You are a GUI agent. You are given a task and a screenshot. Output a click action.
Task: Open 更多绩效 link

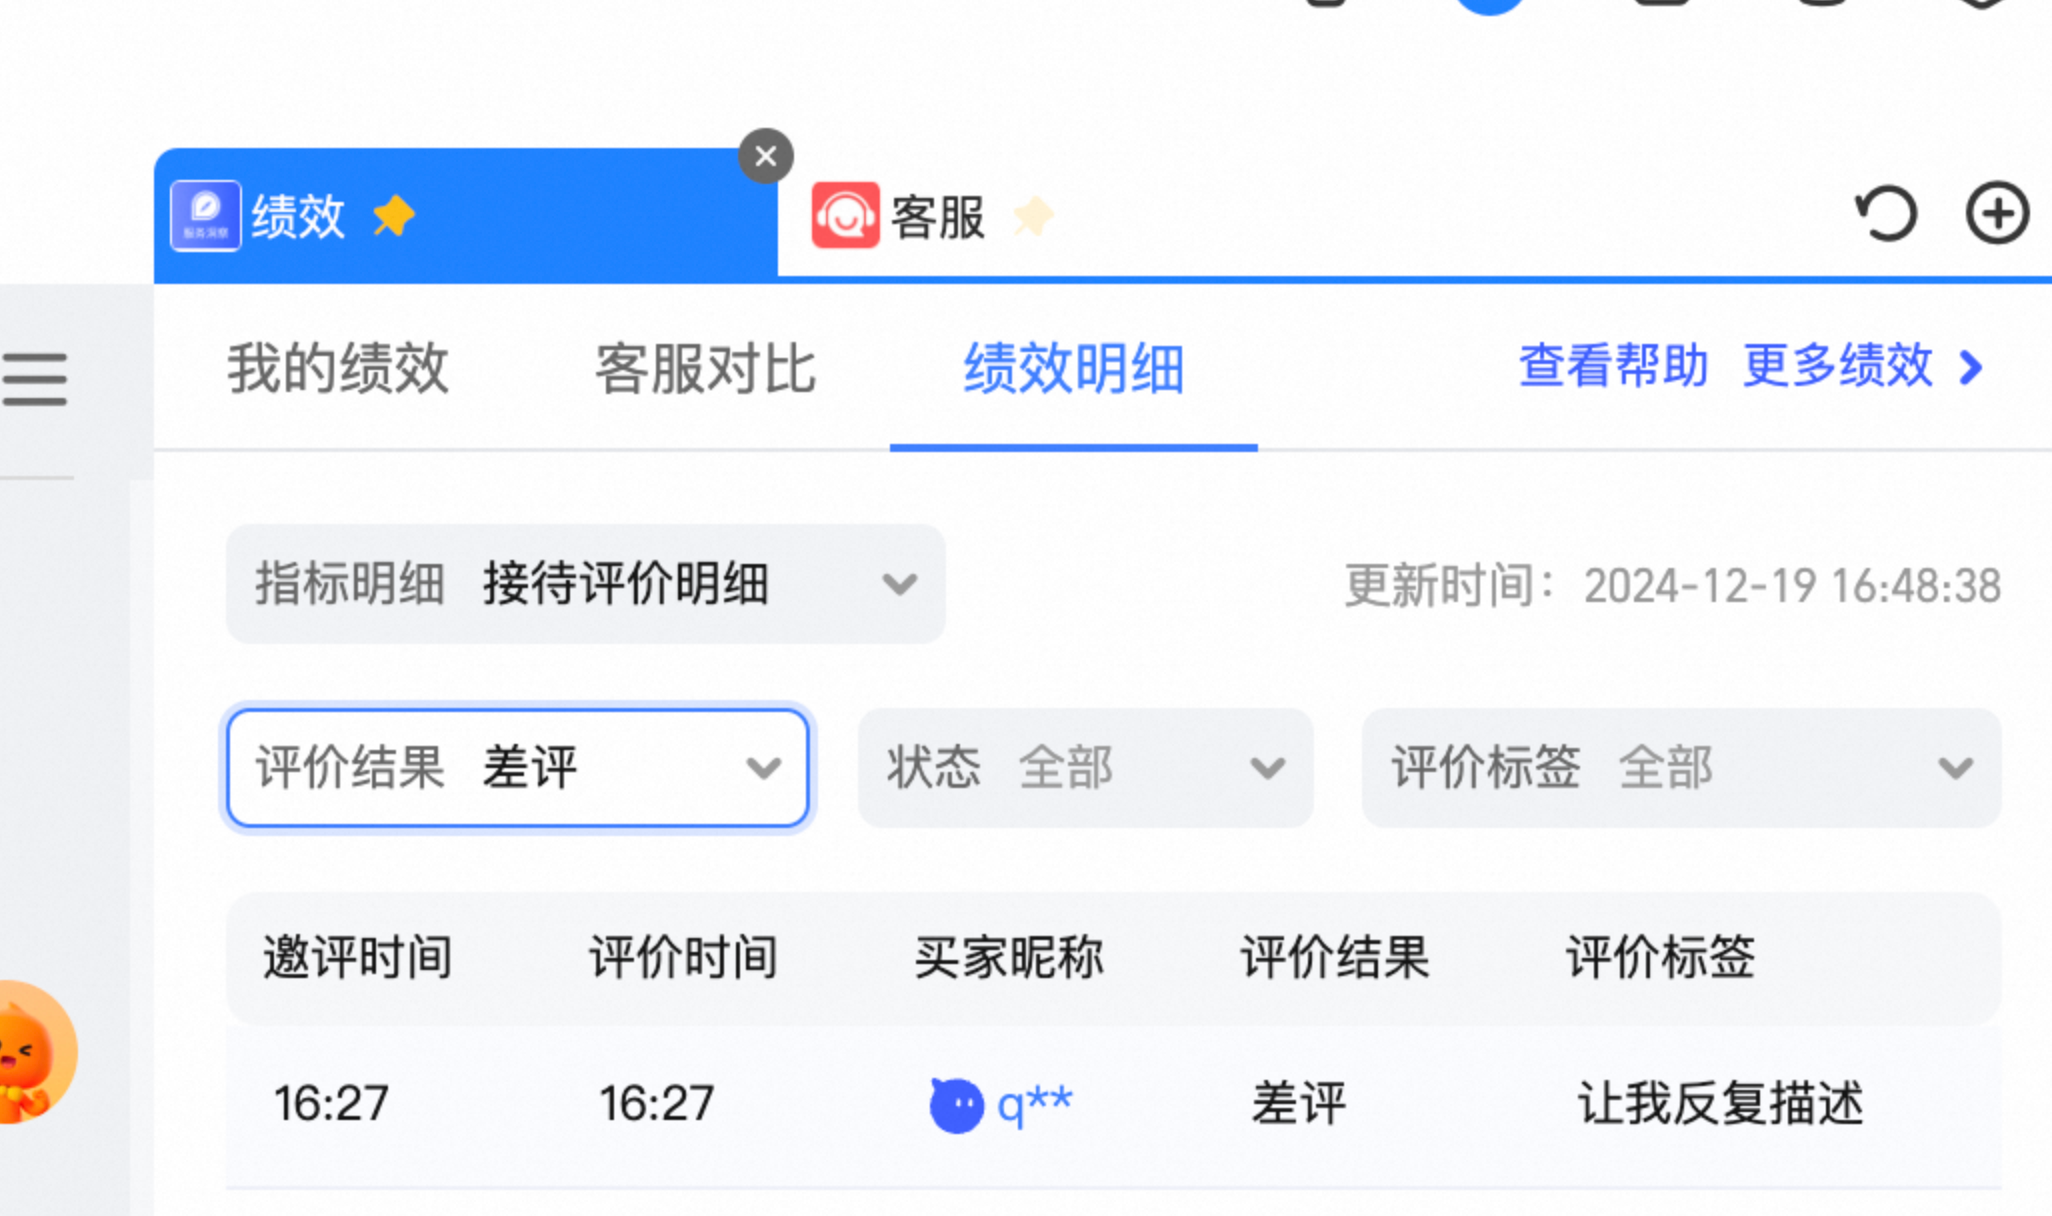click(1837, 366)
